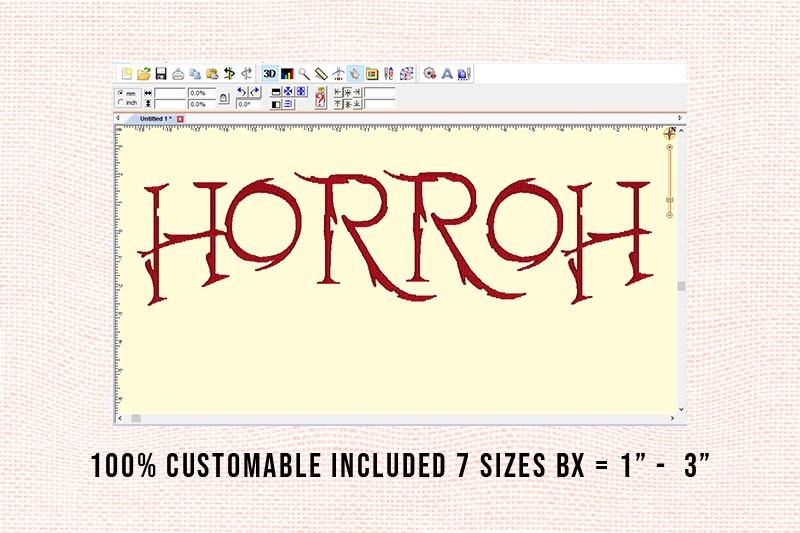This screenshot has width=800, height=533.
Task: Pick the ruler measure tool
Action: click(x=321, y=74)
